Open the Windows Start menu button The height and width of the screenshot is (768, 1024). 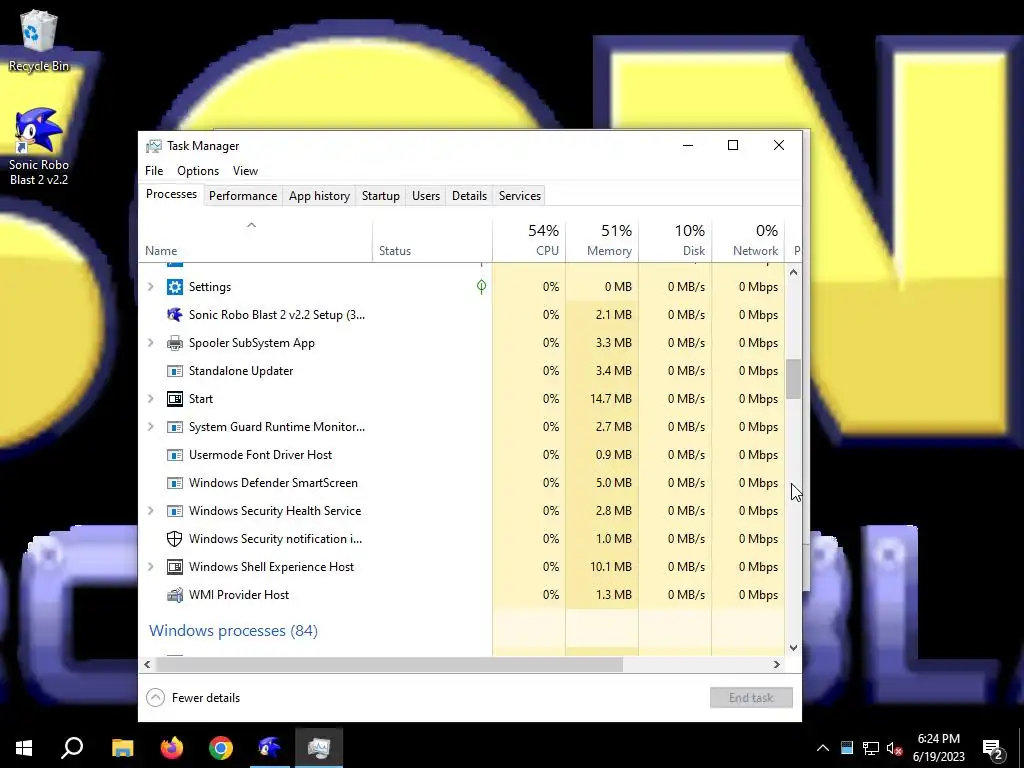point(24,748)
